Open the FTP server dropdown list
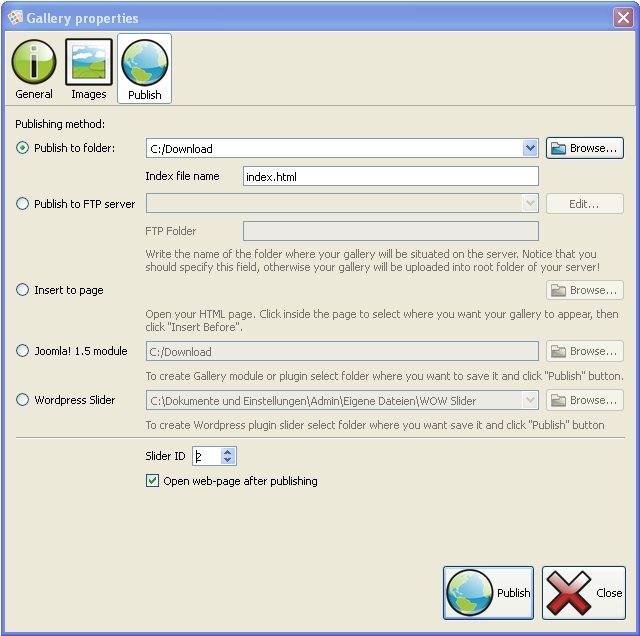The image size is (640, 636). pyautogui.click(x=530, y=204)
